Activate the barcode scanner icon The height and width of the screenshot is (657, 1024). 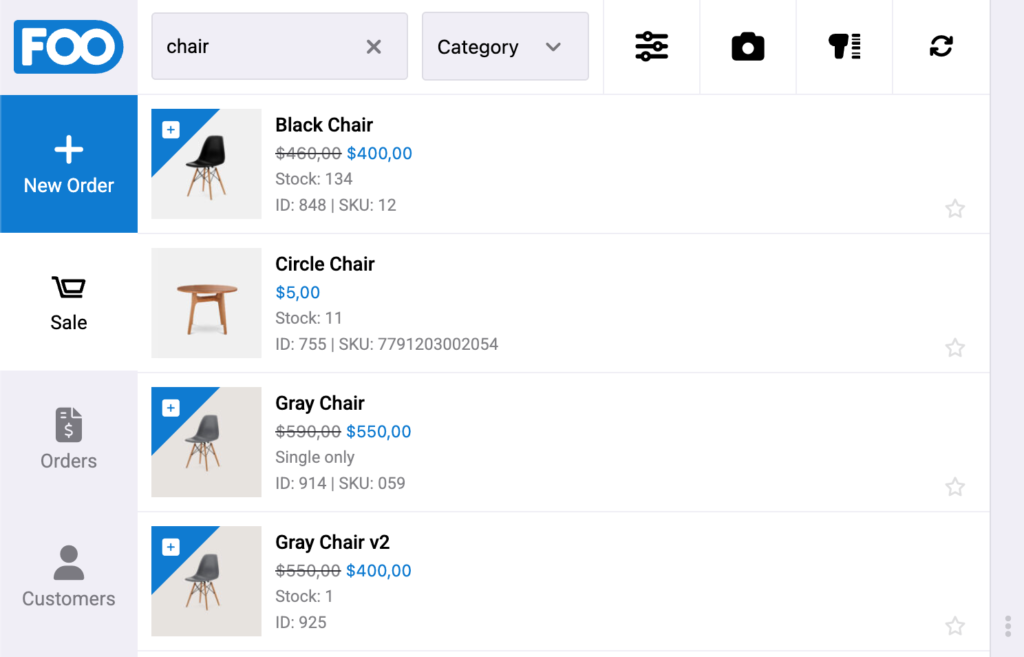pos(844,46)
